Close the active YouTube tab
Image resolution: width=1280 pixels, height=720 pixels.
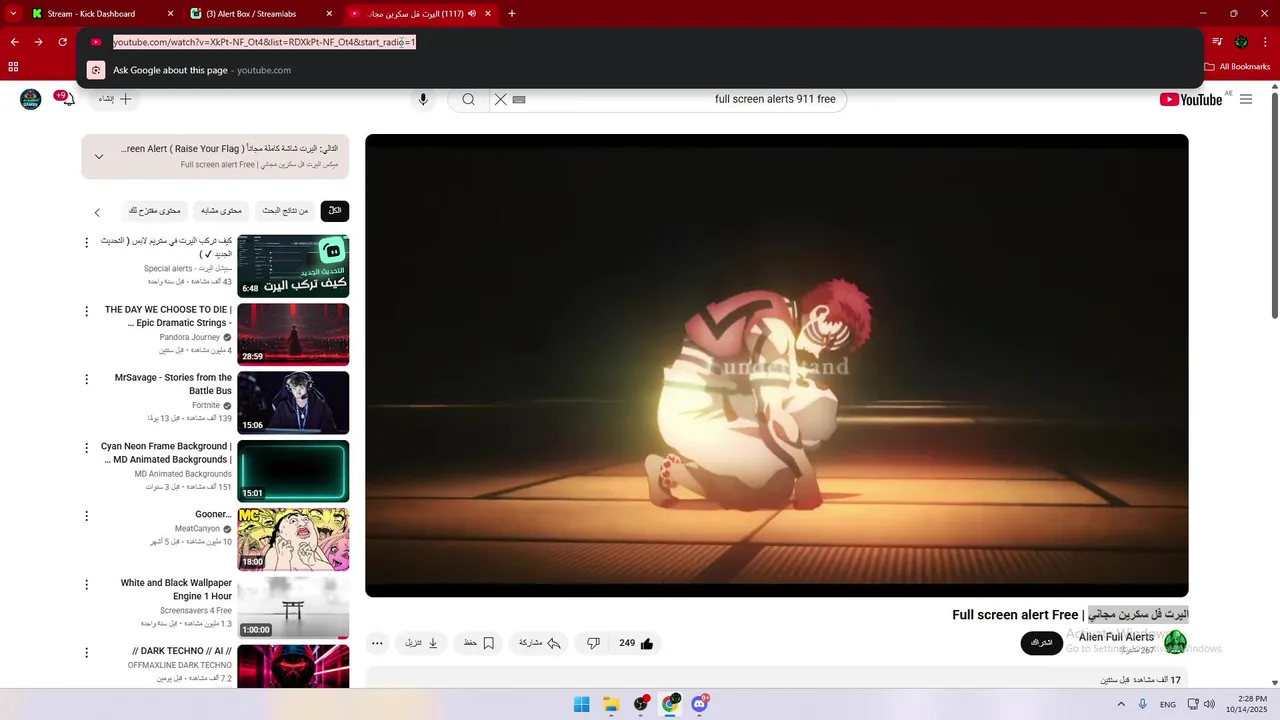tap(488, 14)
